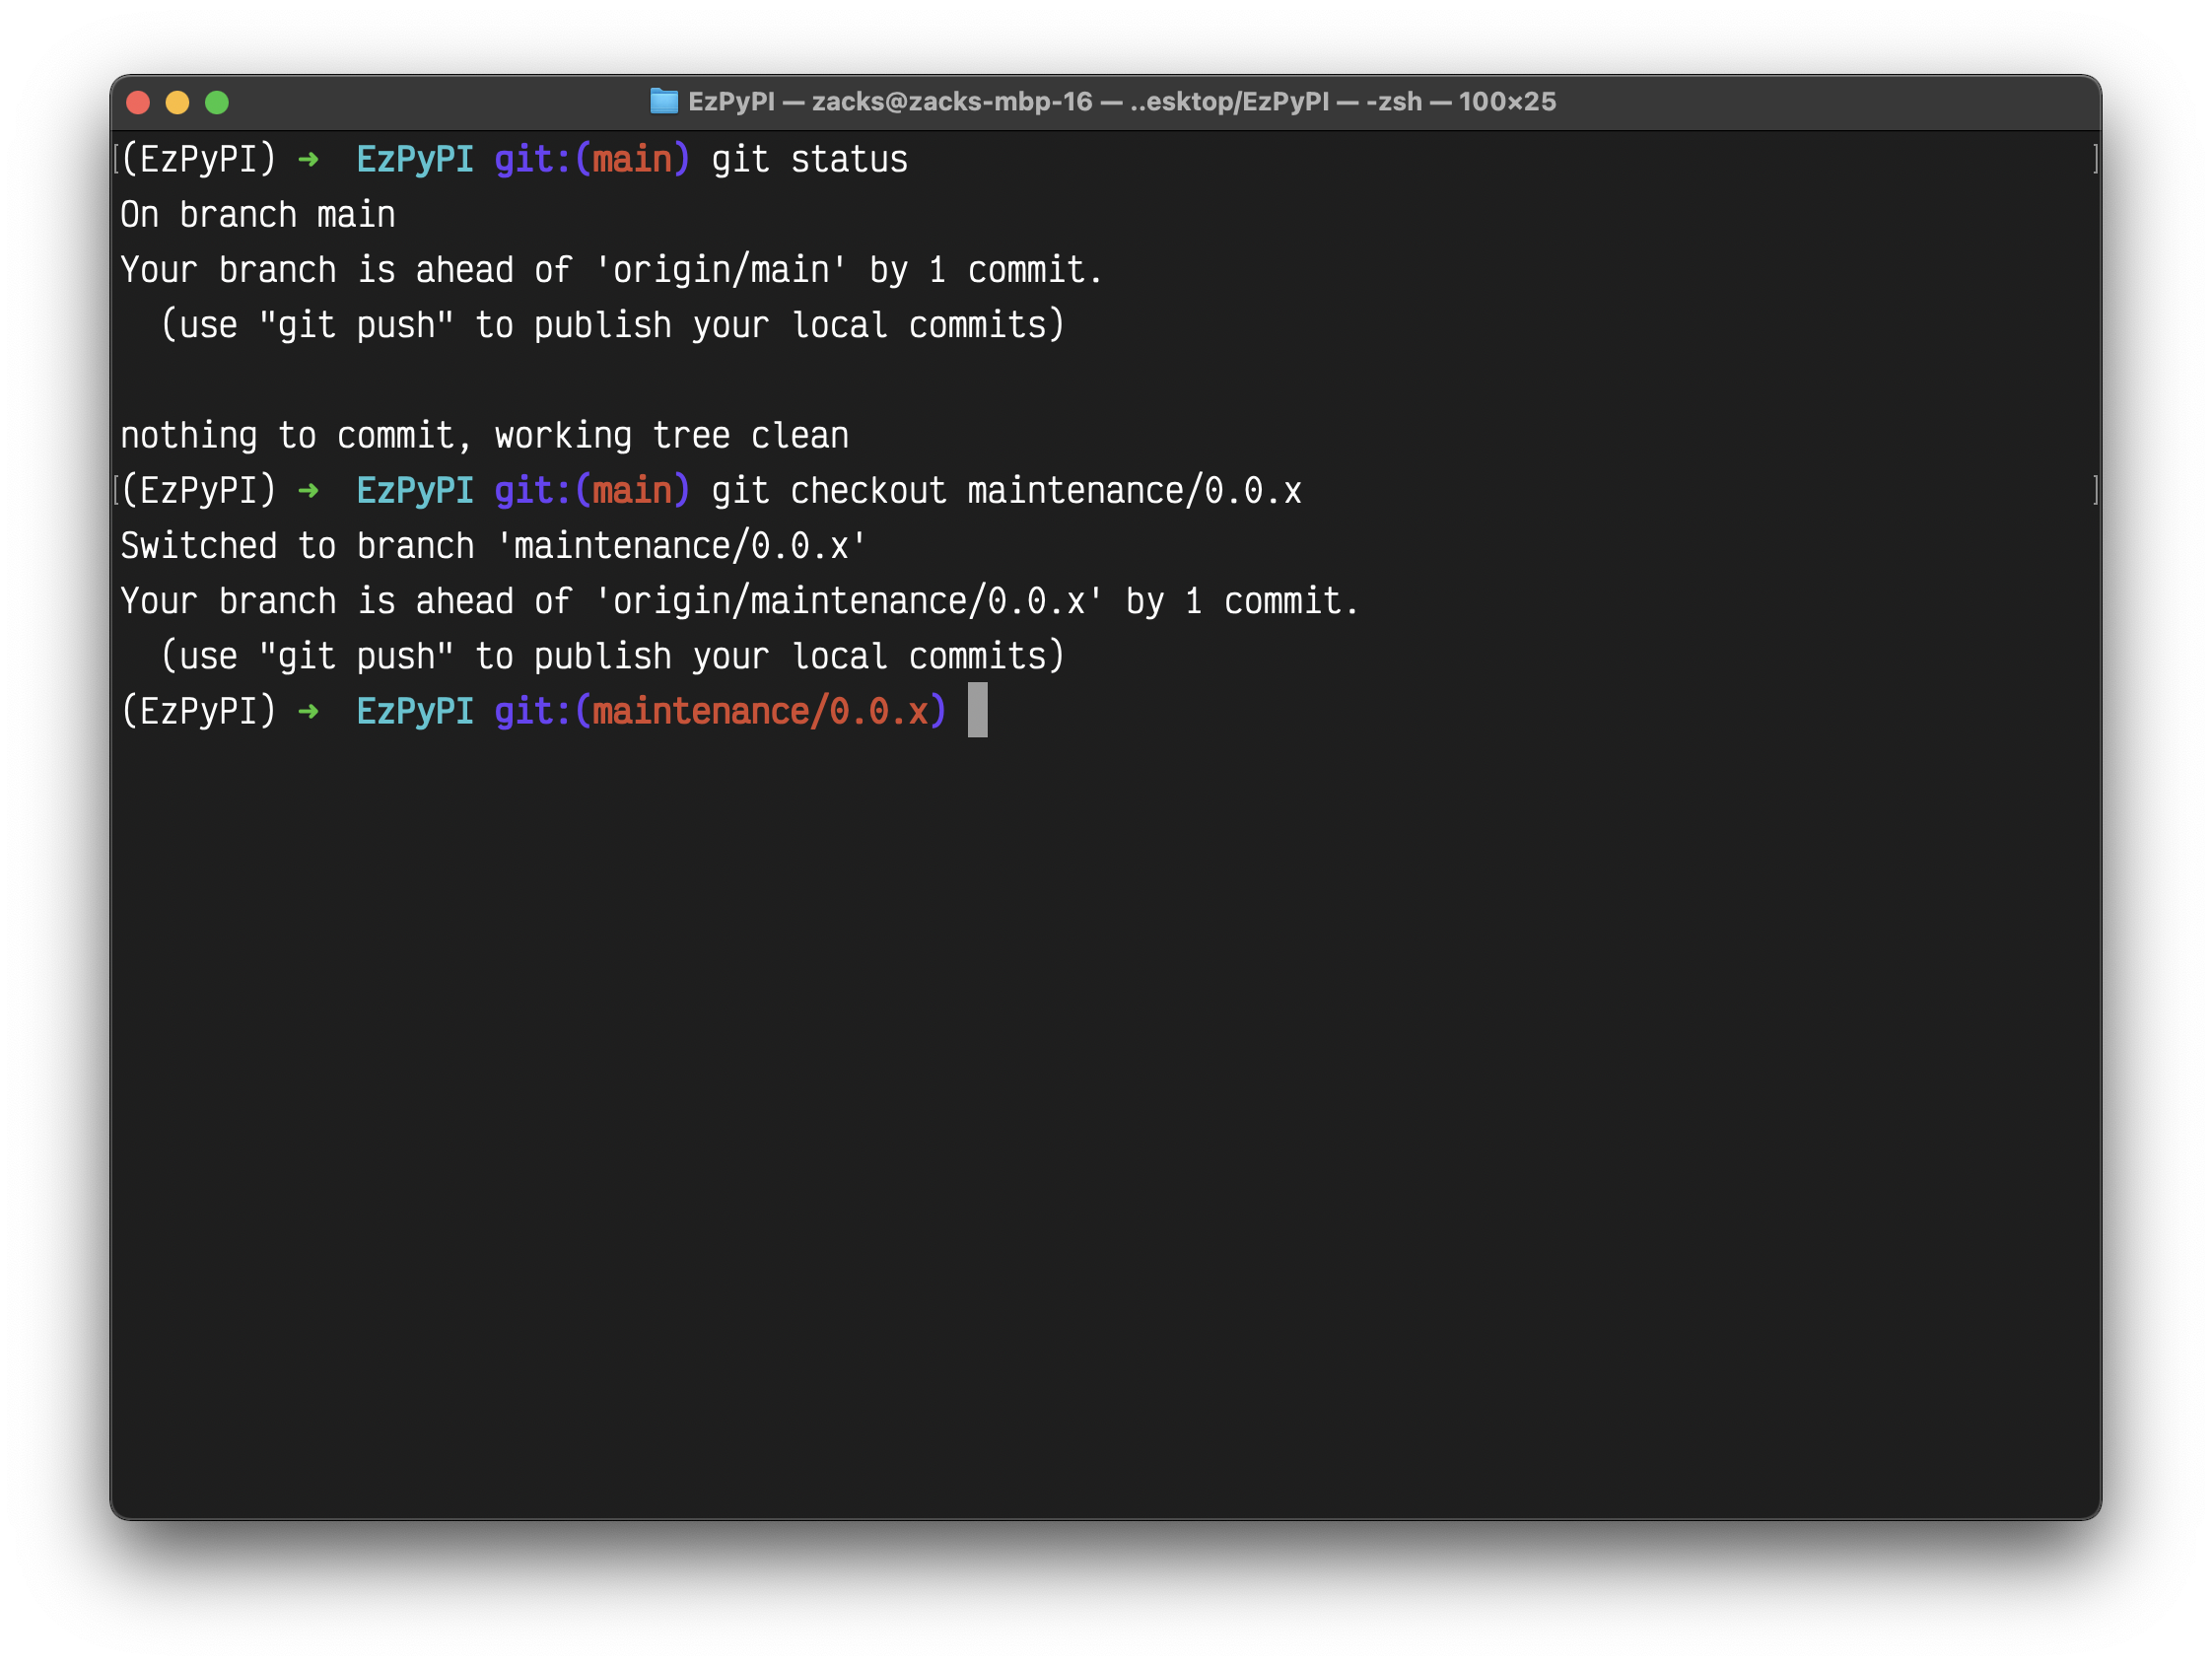Viewport: 2212px width, 1666px height.
Task: Click the red 'main' branch label in first prompt
Action: pos(632,160)
